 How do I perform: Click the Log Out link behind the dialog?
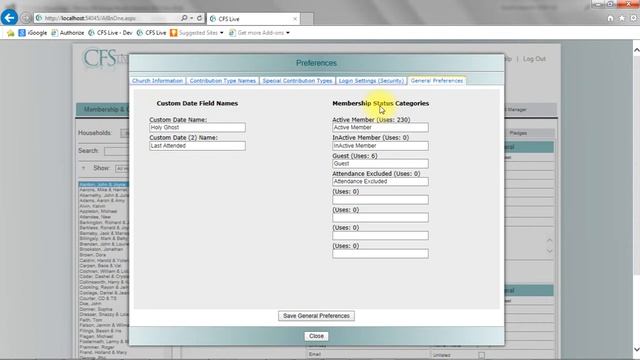[534, 59]
